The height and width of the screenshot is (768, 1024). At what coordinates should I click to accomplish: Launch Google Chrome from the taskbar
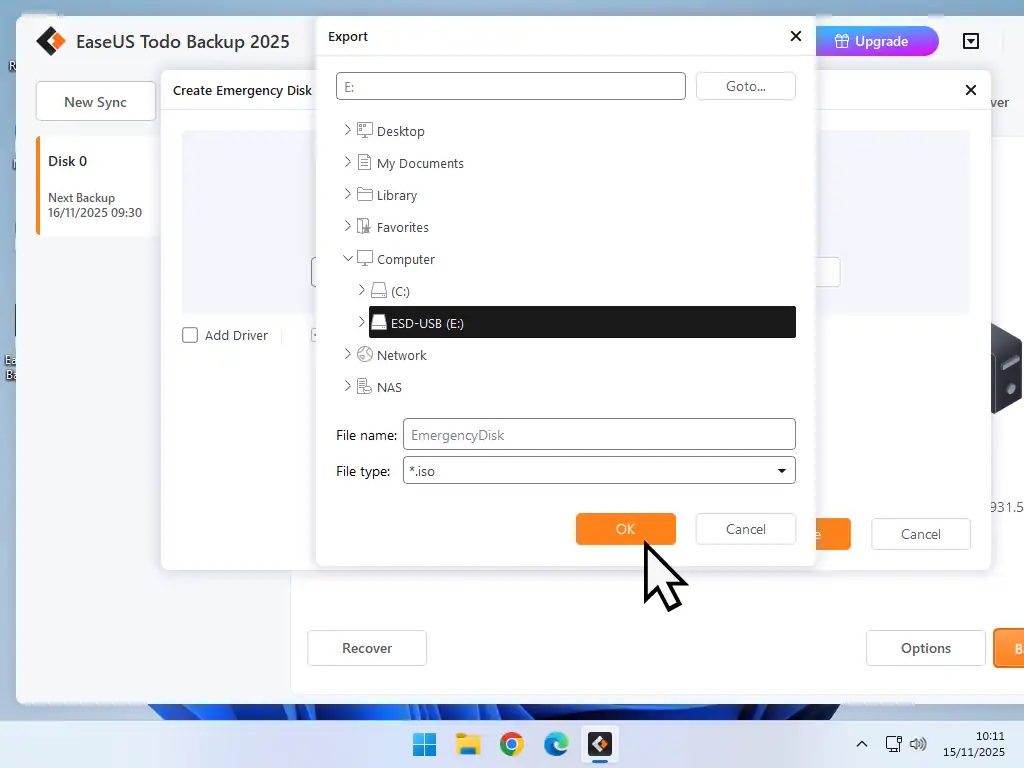tap(512, 744)
